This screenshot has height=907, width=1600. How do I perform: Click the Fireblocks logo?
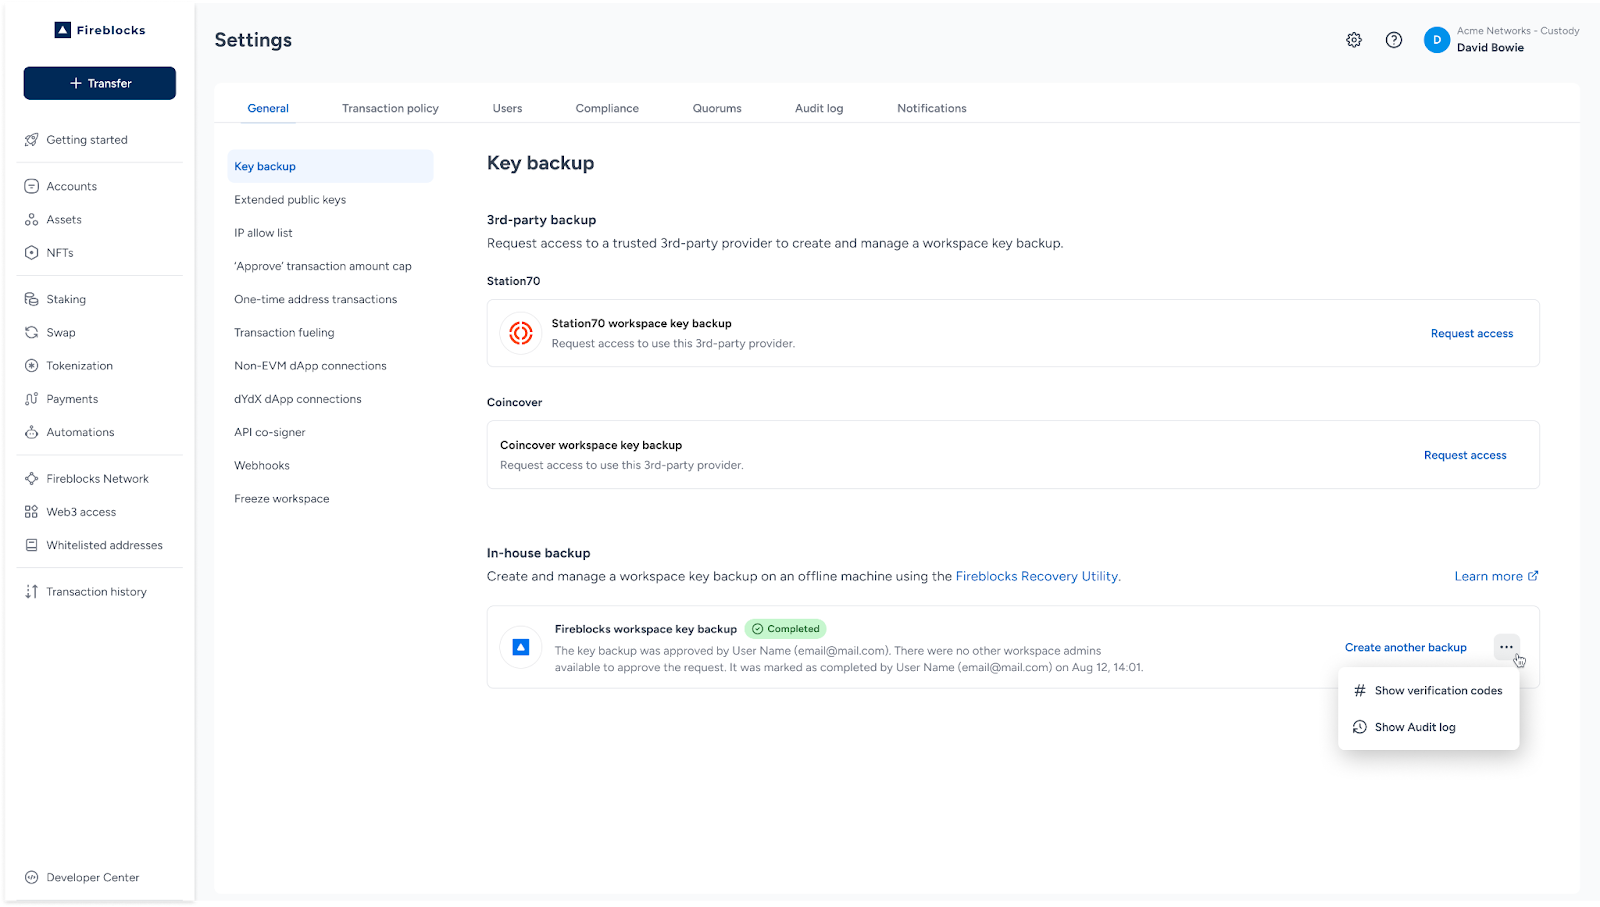click(x=99, y=30)
